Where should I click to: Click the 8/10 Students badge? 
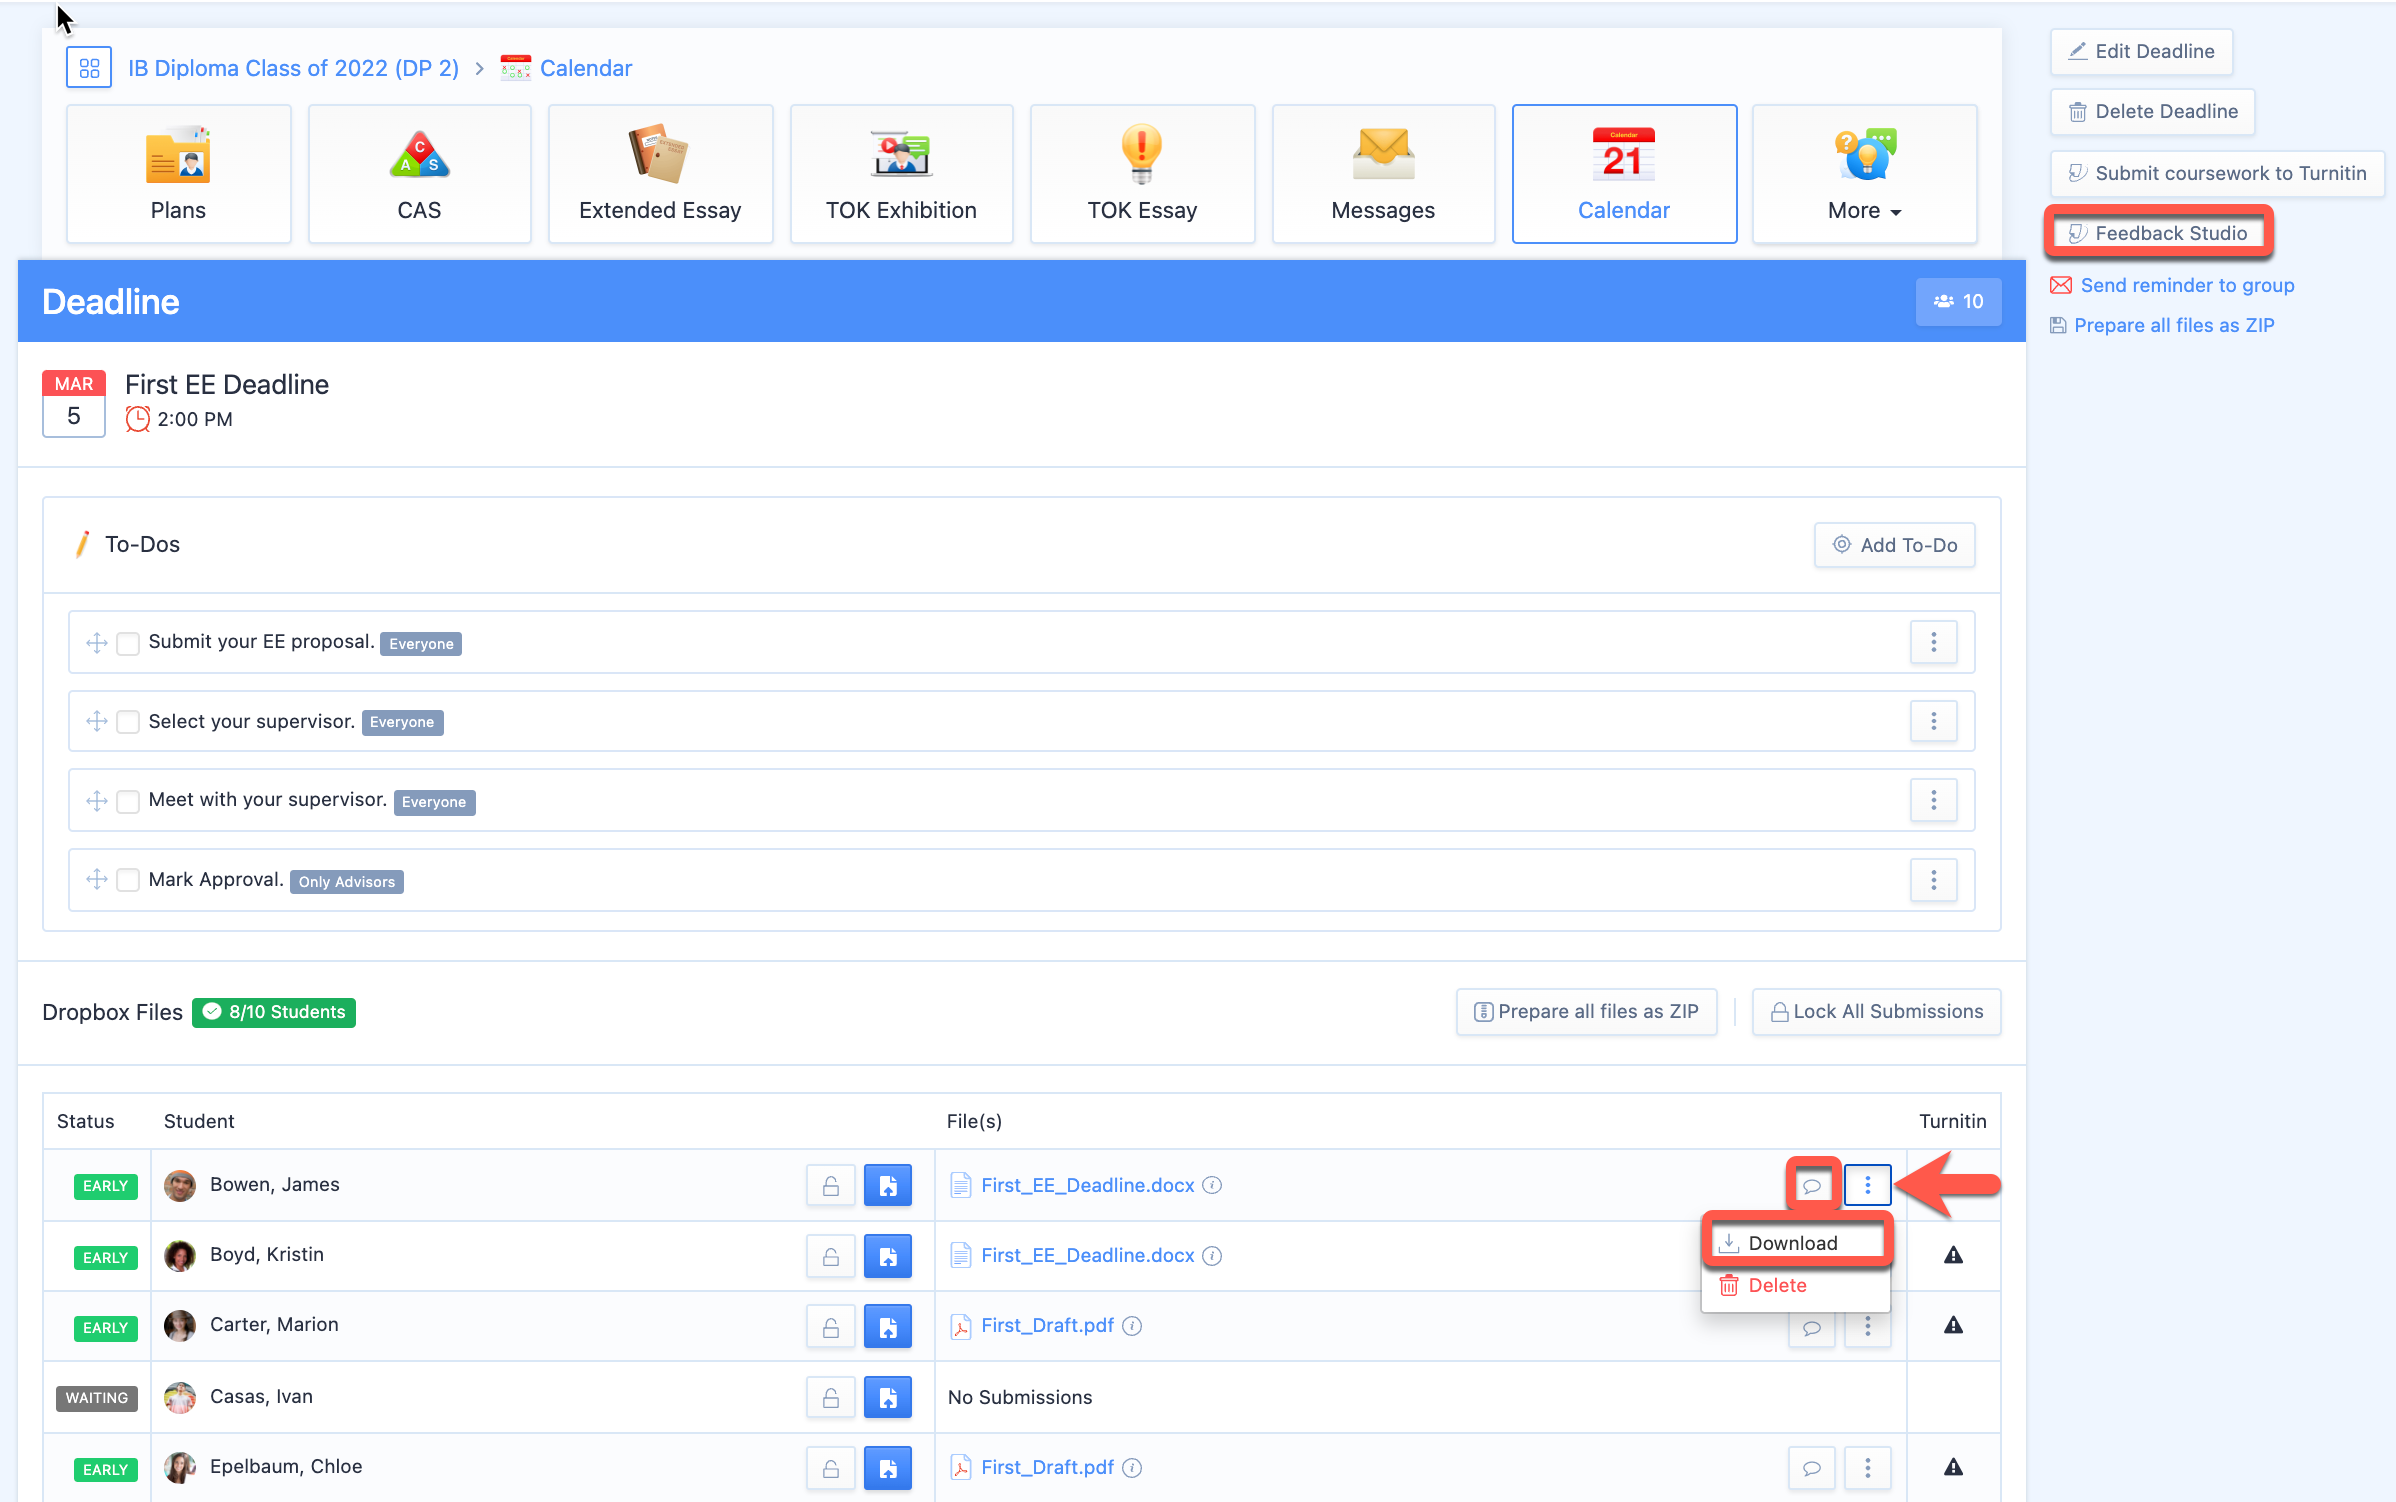274,1012
